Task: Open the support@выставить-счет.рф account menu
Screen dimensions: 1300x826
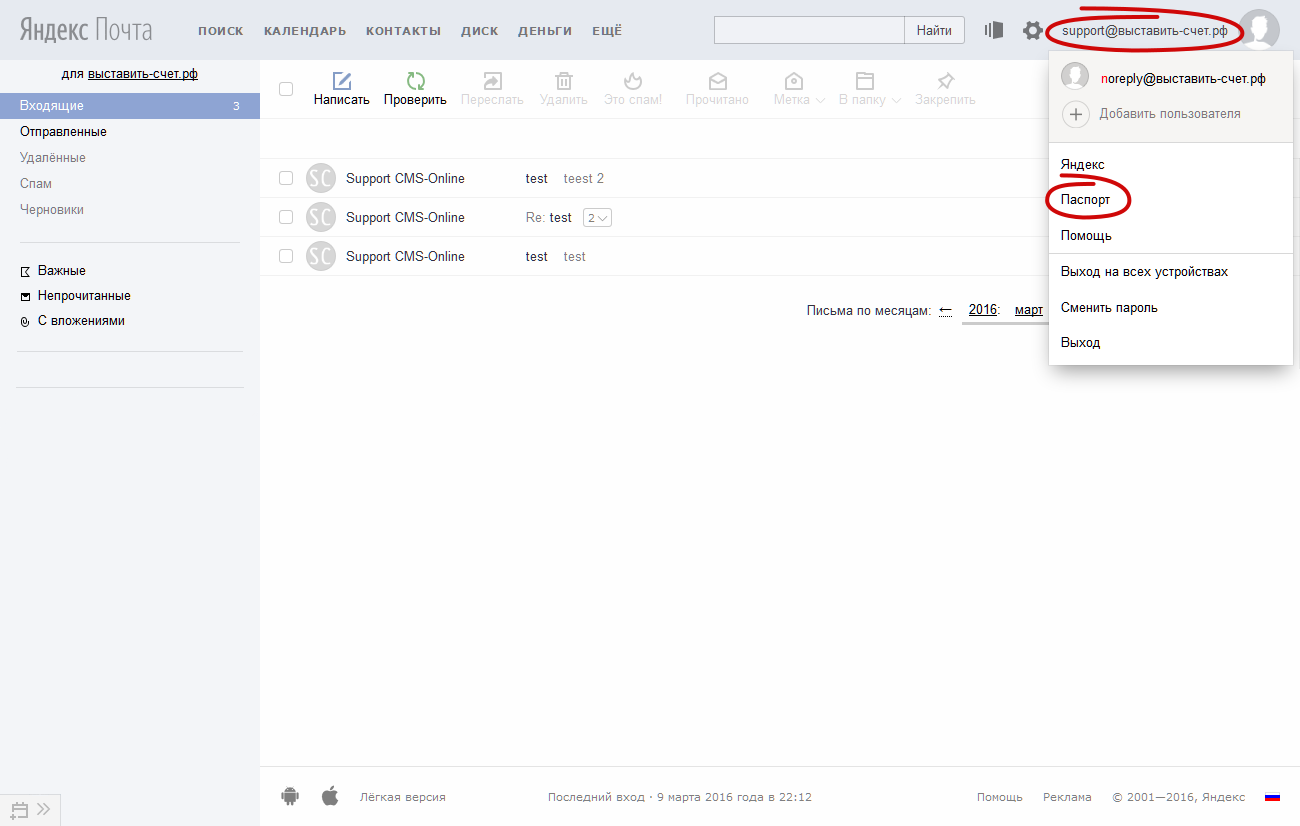Action: tap(1144, 31)
